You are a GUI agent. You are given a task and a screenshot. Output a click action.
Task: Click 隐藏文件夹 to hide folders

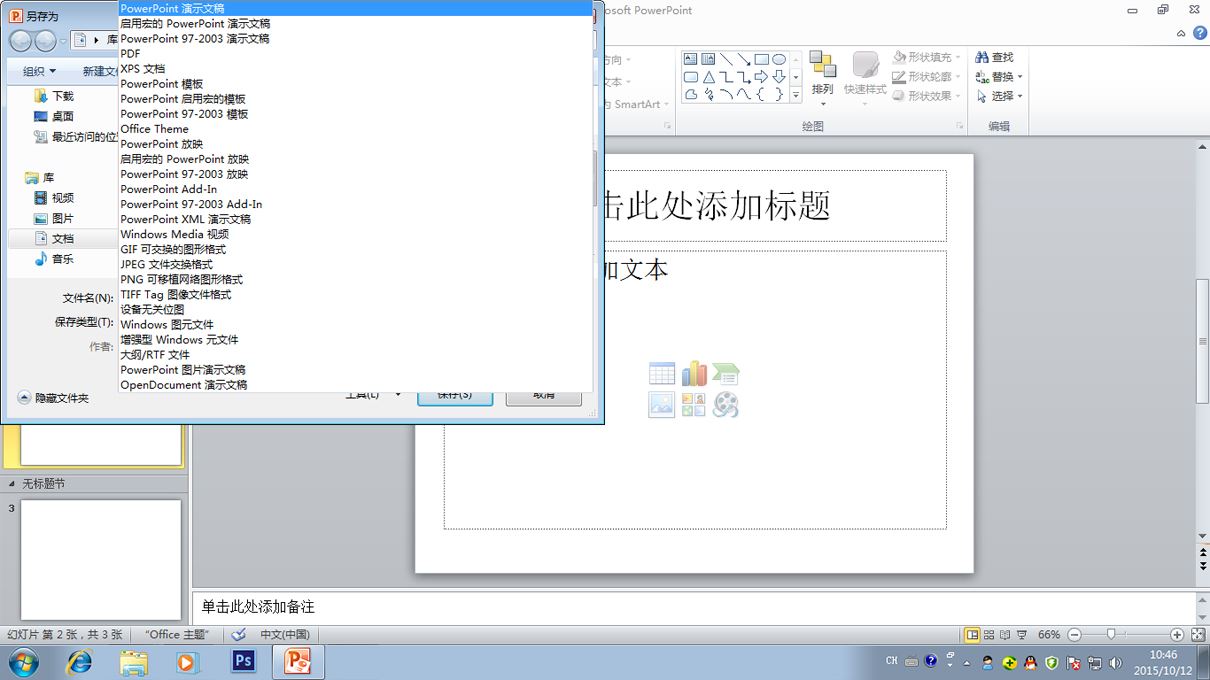(54, 397)
